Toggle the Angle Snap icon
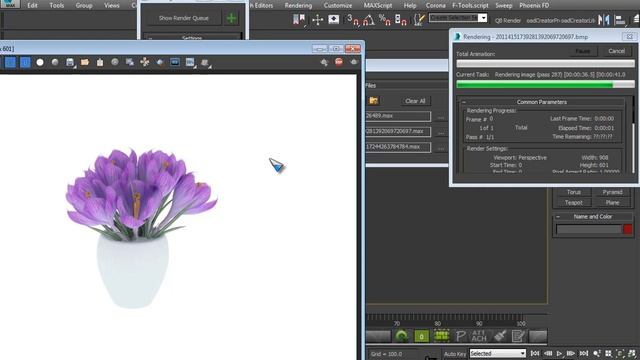 coord(369,19)
